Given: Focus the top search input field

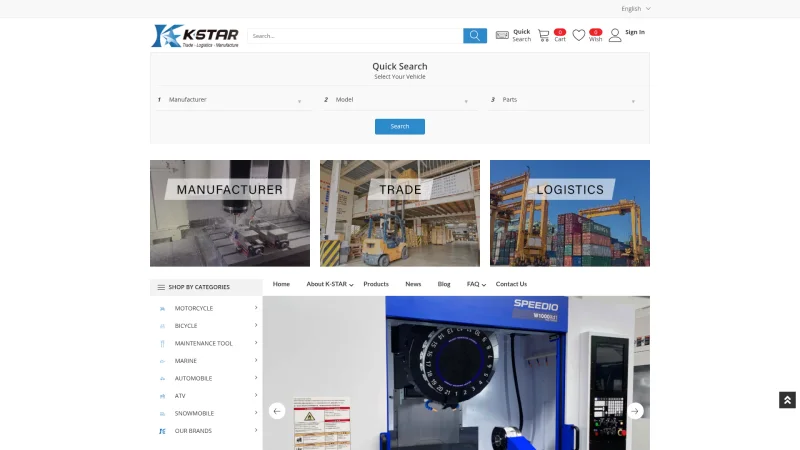Looking at the screenshot, I should (355, 36).
